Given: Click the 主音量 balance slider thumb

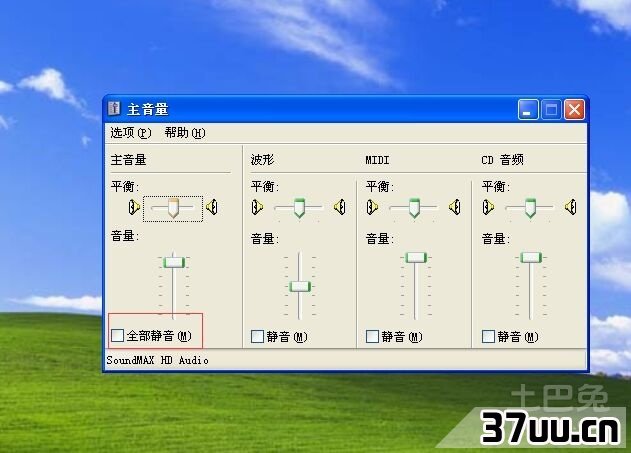Looking at the screenshot, I should click(173, 208).
